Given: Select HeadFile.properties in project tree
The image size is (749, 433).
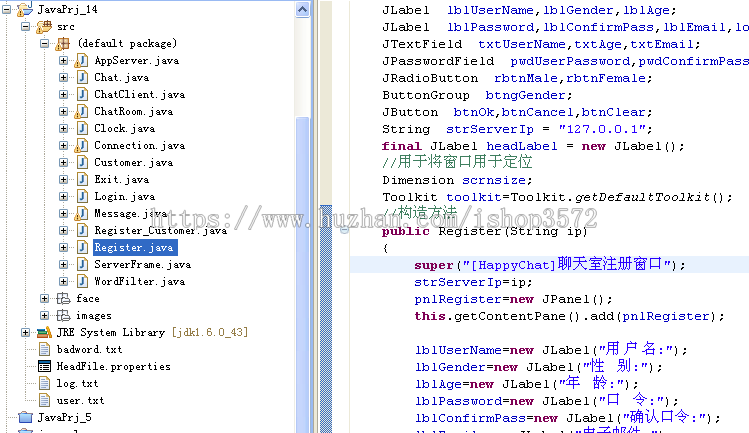Looking at the screenshot, I should click(x=114, y=367).
